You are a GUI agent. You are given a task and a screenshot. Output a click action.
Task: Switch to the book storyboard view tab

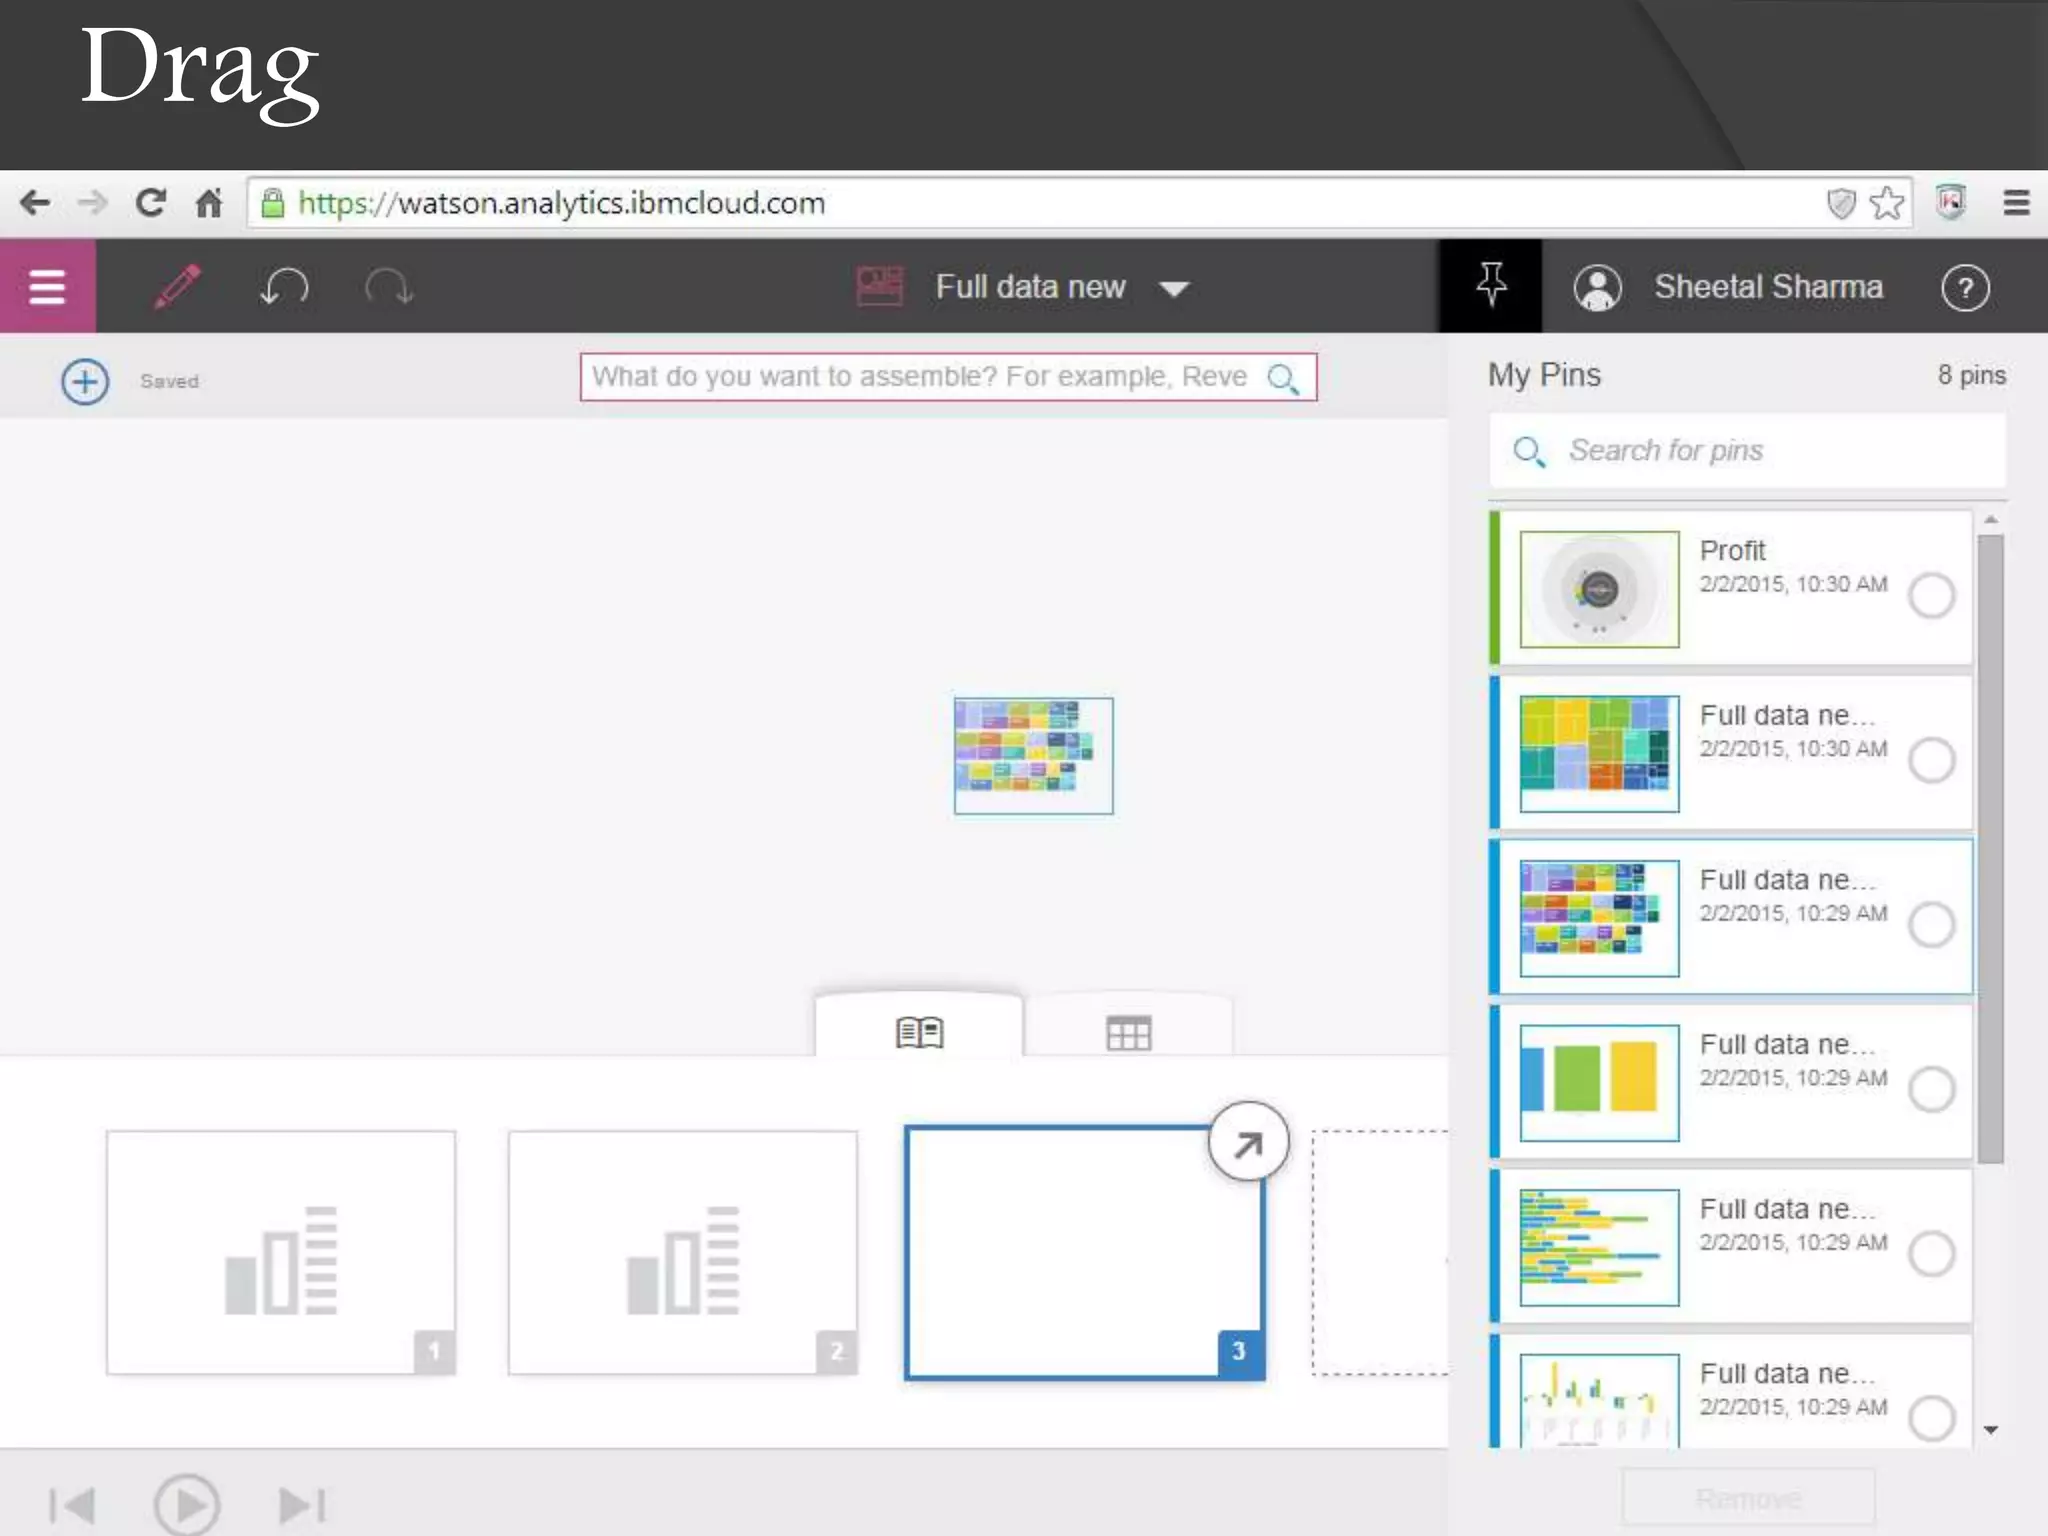tap(919, 1031)
